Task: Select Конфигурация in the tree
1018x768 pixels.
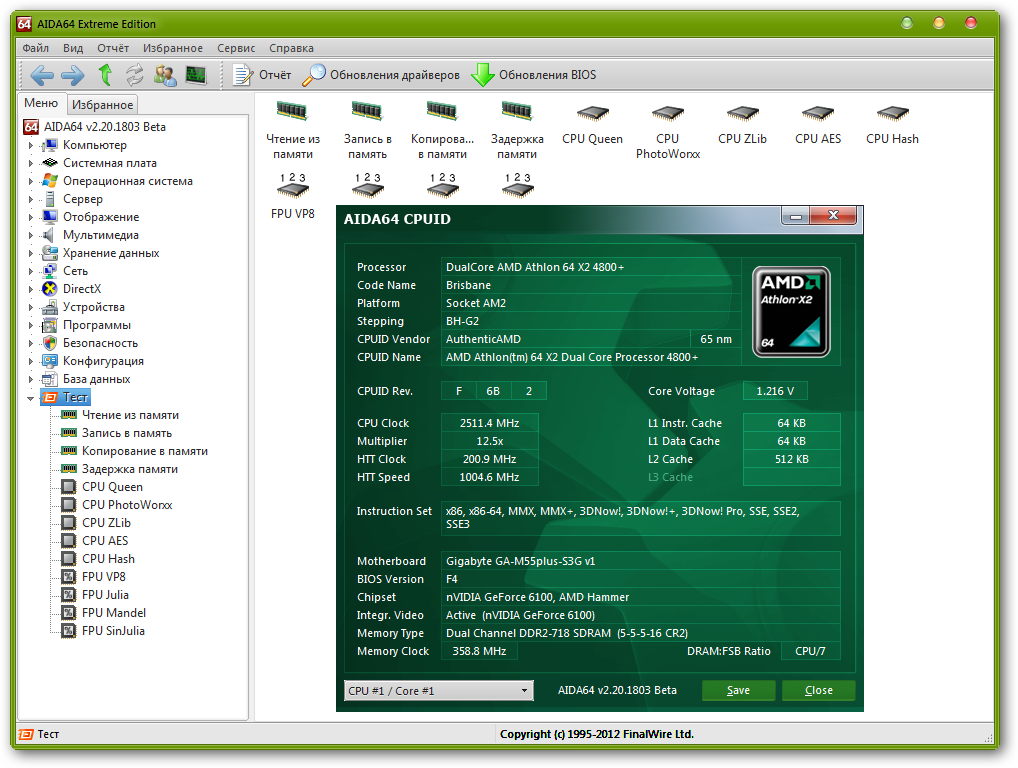Action: click(x=103, y=362)
